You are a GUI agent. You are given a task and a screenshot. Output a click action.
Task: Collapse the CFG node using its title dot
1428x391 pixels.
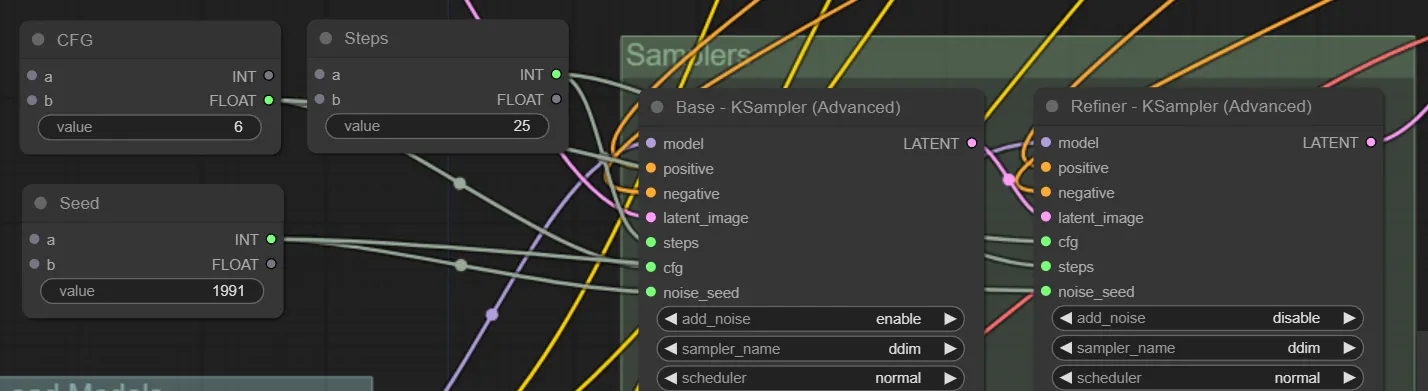pos(39,40)
